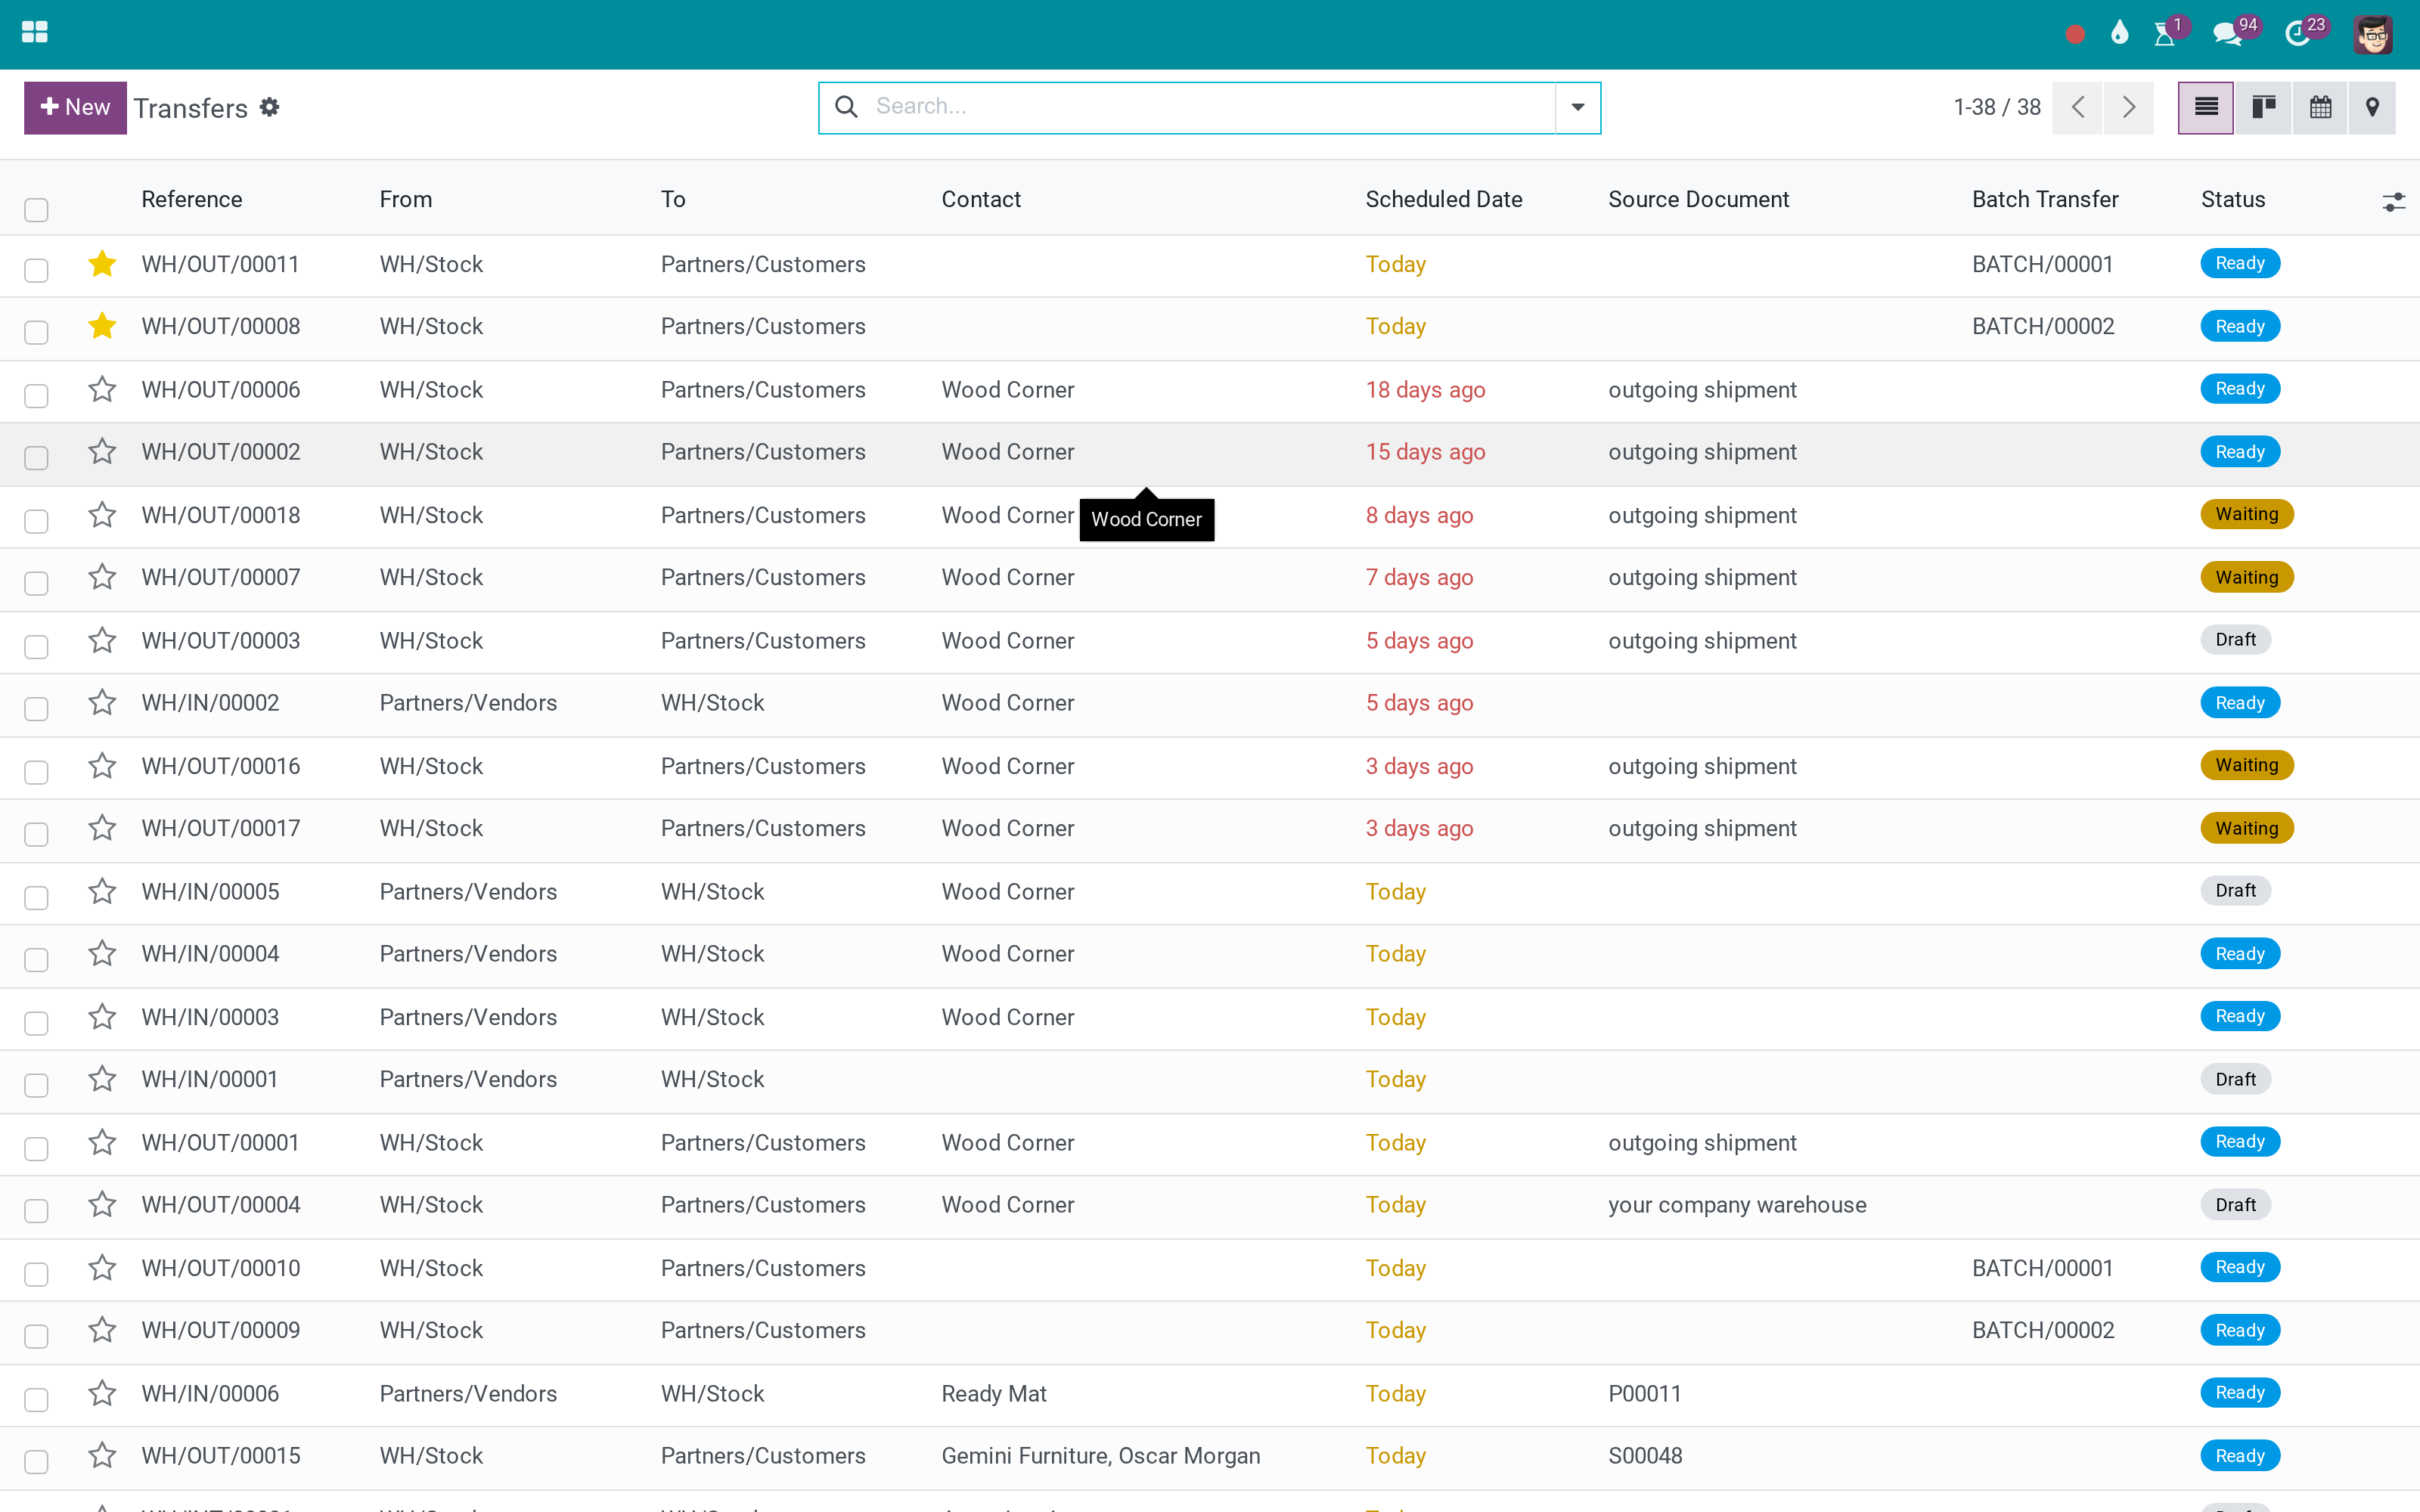This screenshot has width=2420, height=1512.
Task: Select checkbox for WH/OUT/00010
Action: click(37, 1274)
